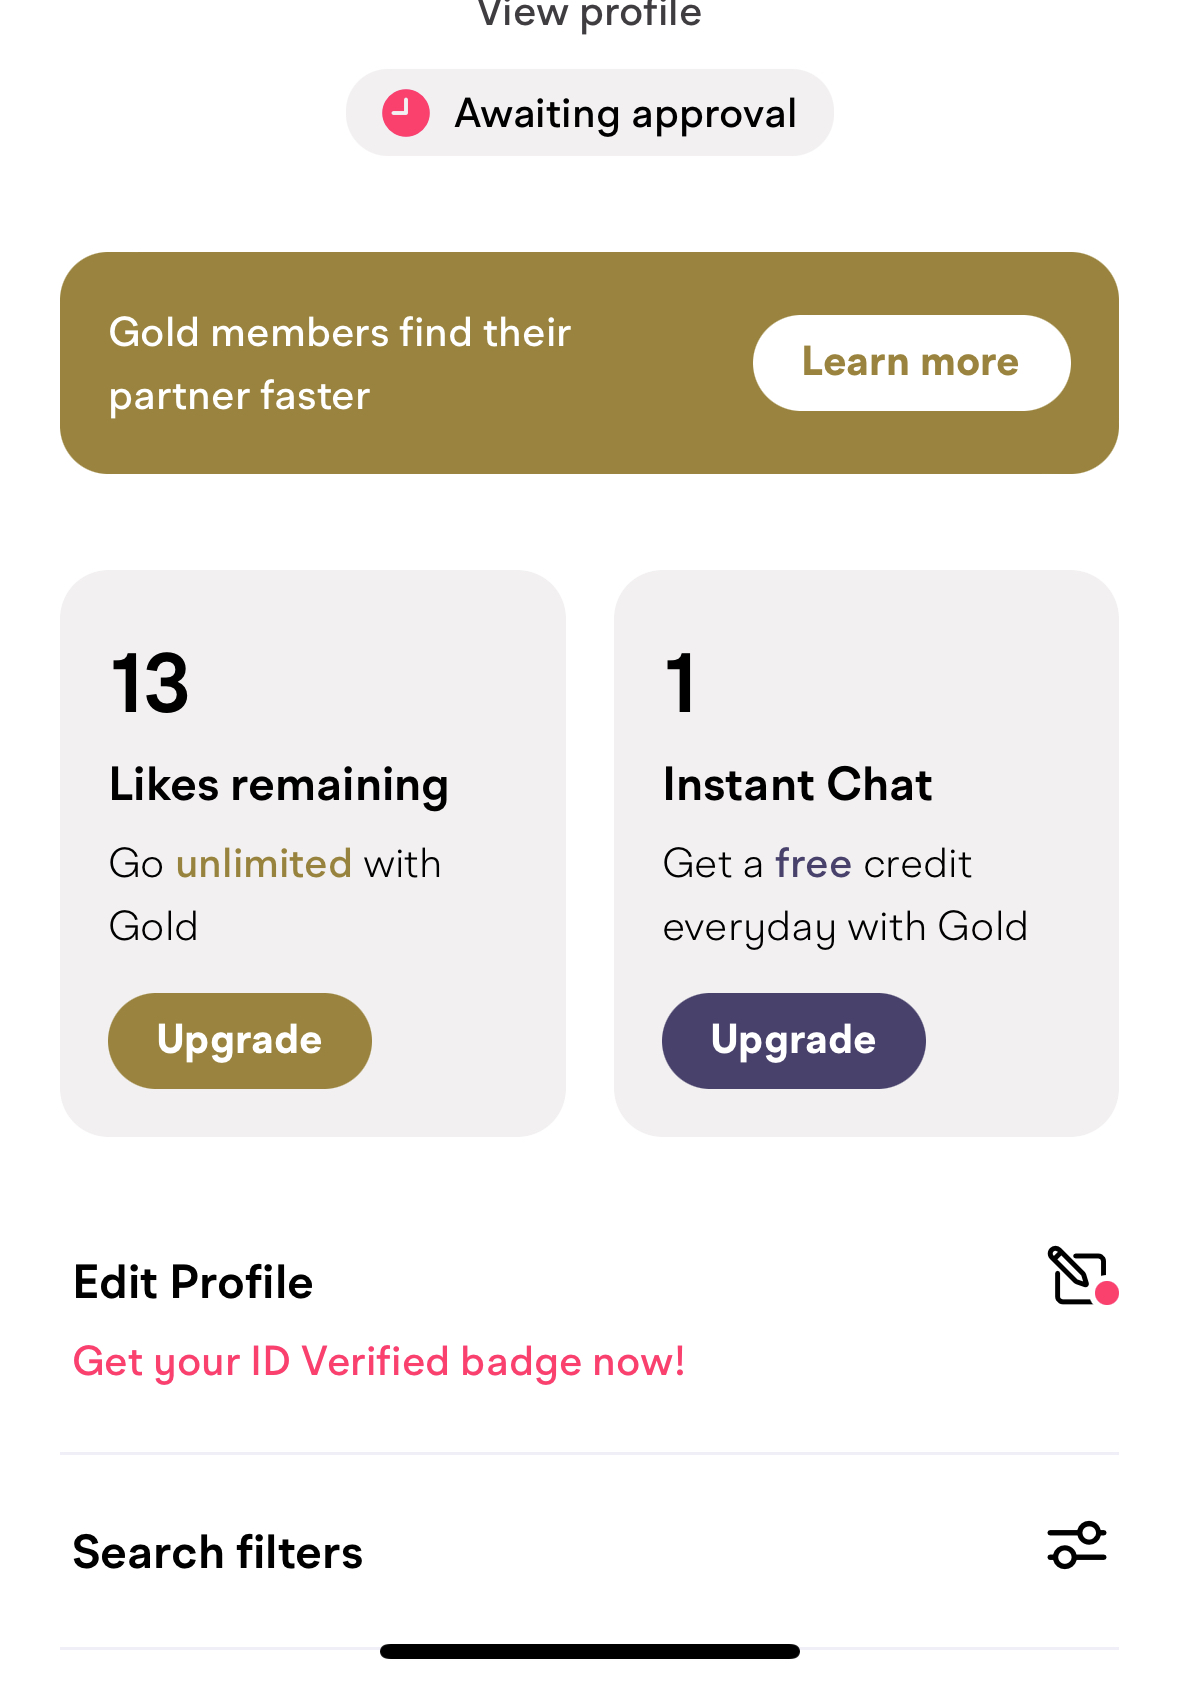Screen dimensions: 1179x1683
Task: Click the Learn more button
Action: pyautogui.click(x=911, y=362)
